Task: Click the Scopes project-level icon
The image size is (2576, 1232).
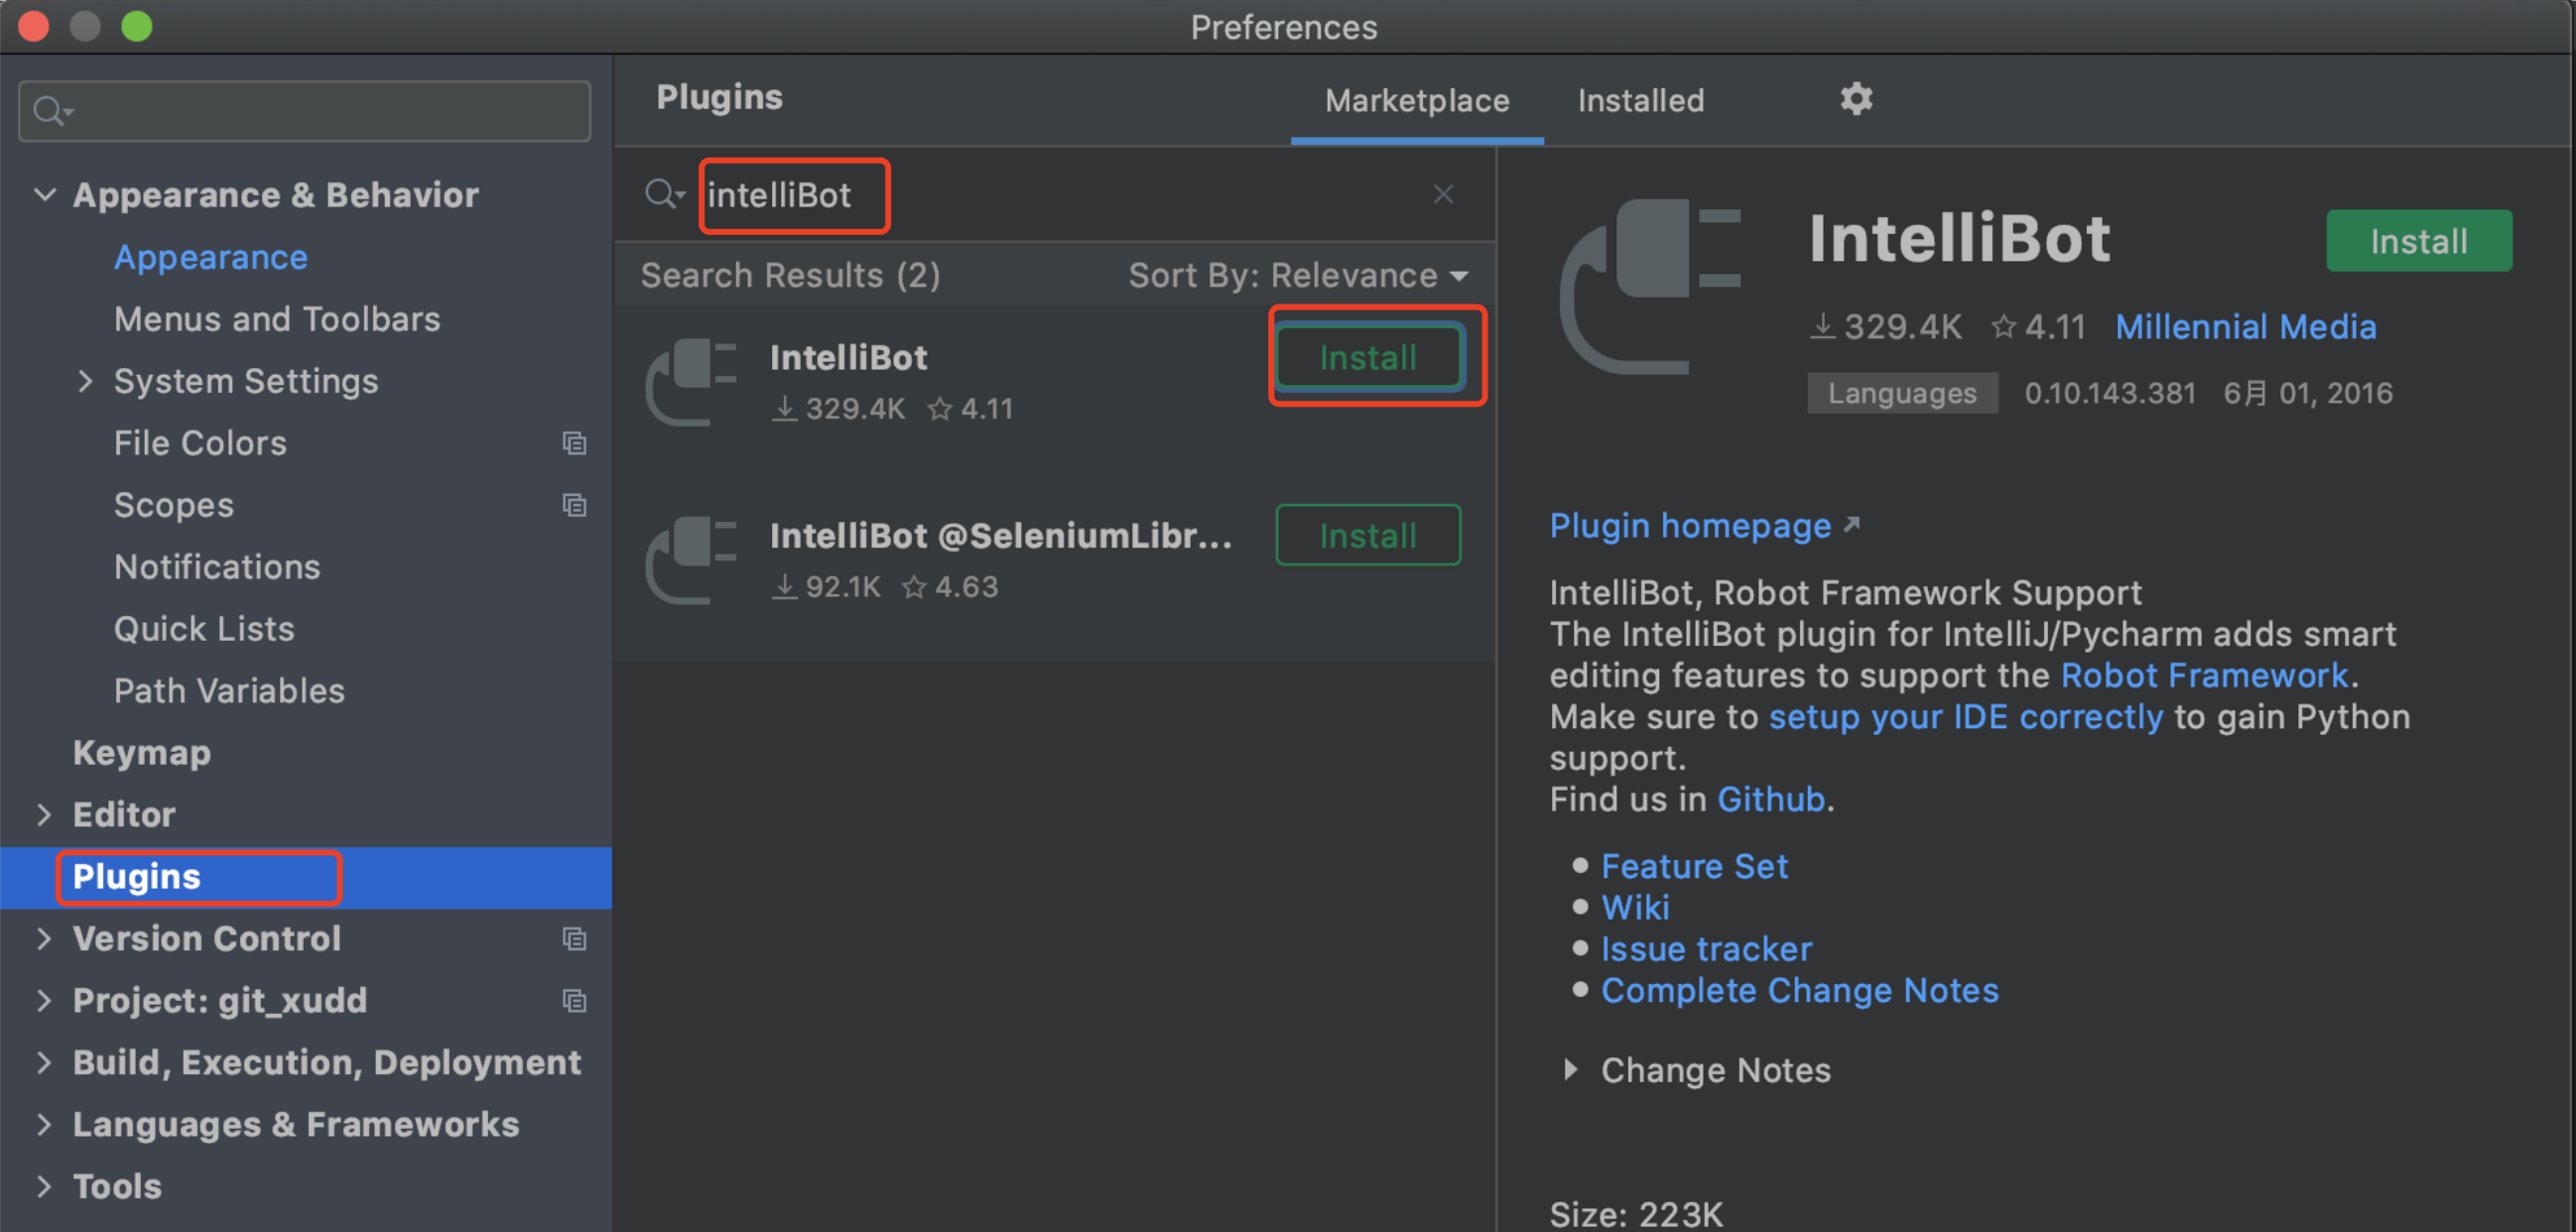Action: tap(574, 505)
